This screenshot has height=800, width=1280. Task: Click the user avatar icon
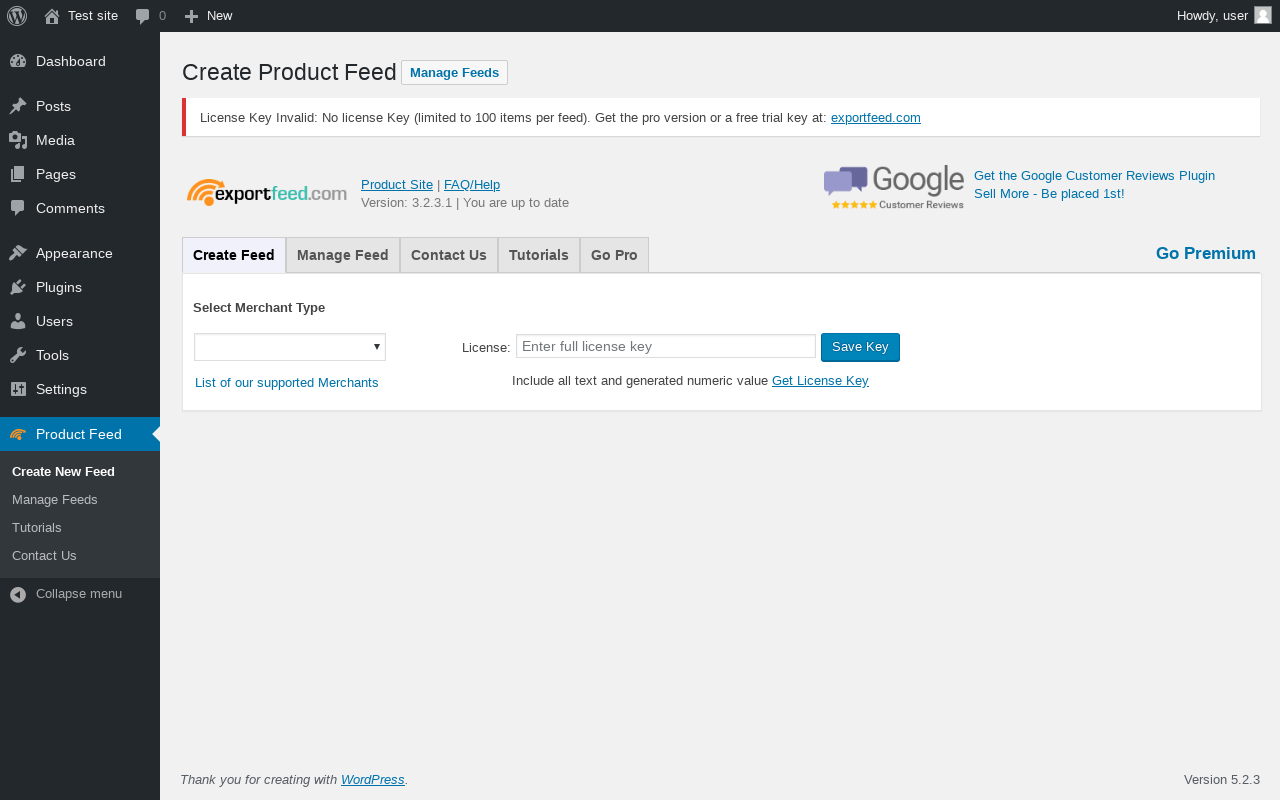click(1263, 15)
